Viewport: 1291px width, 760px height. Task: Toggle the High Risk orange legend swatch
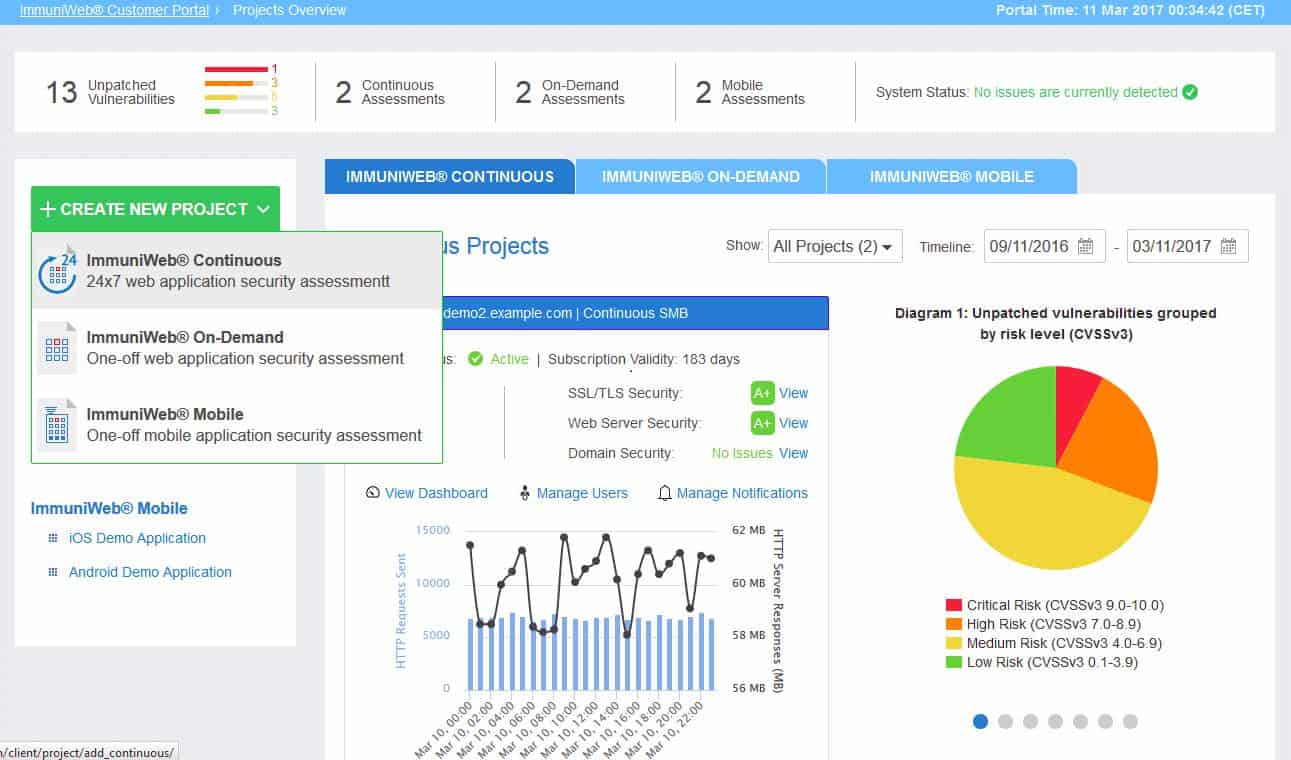pyautogui.click(x=954, y=624)
